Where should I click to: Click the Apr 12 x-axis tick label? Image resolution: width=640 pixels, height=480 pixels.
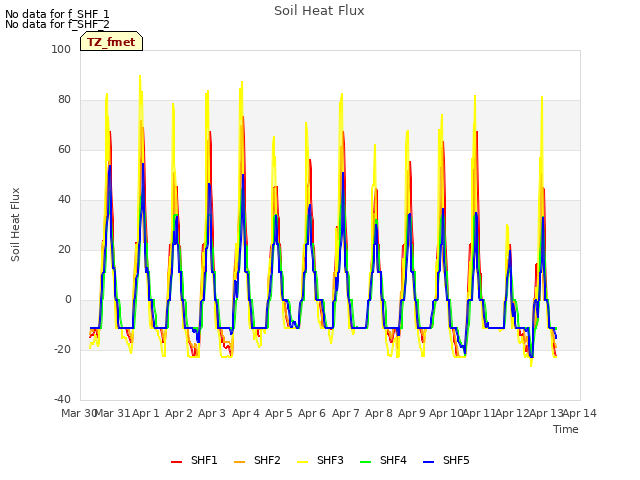point(513,413)
